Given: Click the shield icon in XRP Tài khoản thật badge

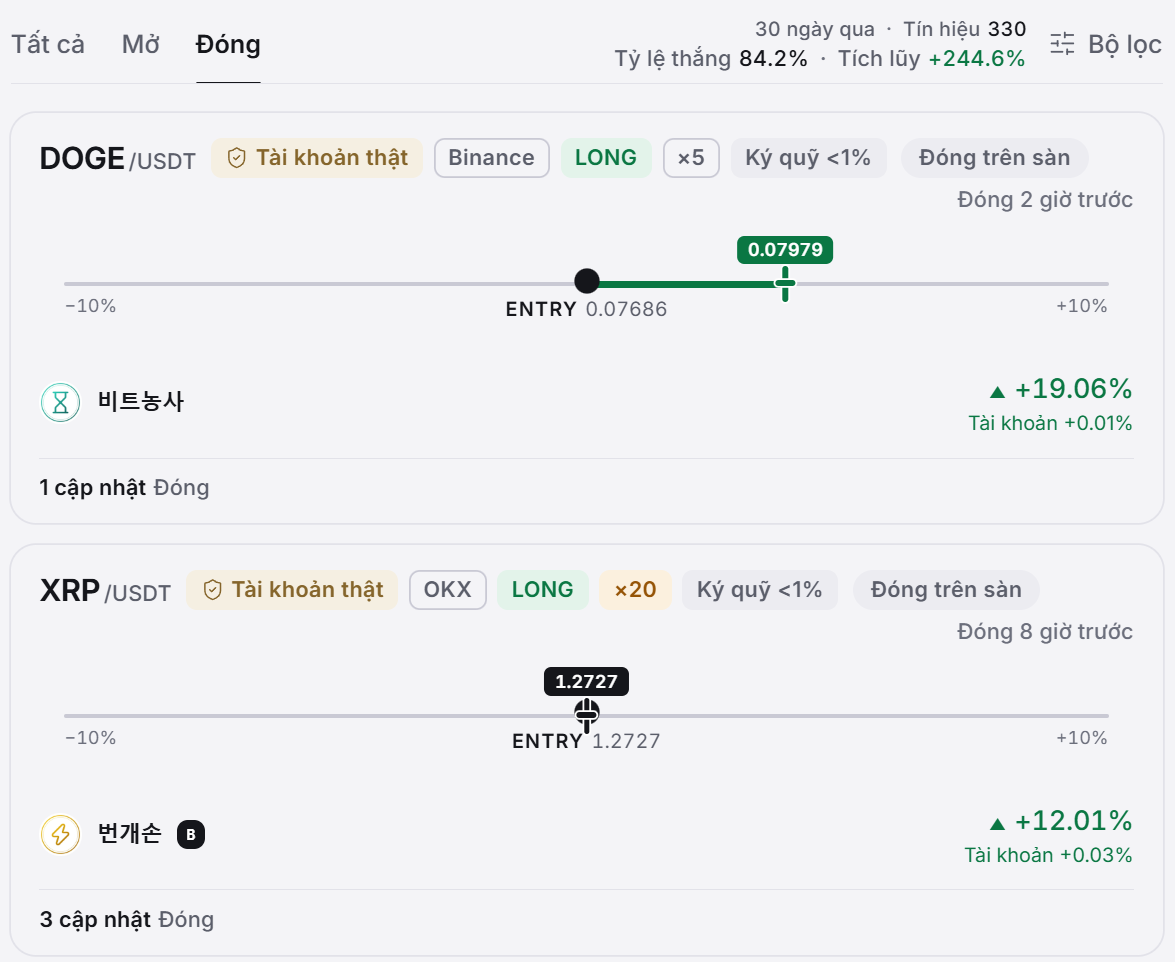Looking at the screenshot, I should pos(213,590).
